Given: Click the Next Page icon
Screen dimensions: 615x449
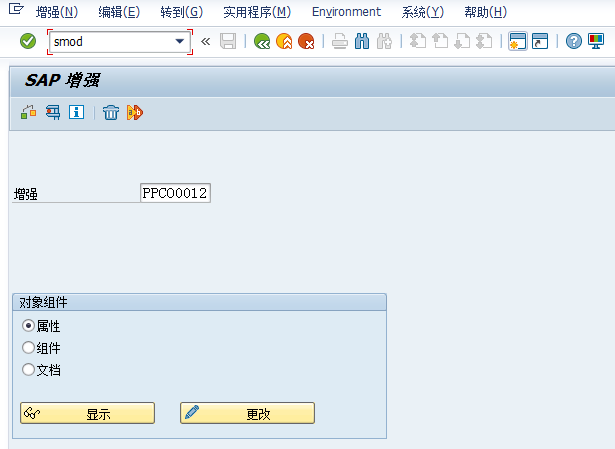Looking at the screenshot, I should click(x=462, y=41).
